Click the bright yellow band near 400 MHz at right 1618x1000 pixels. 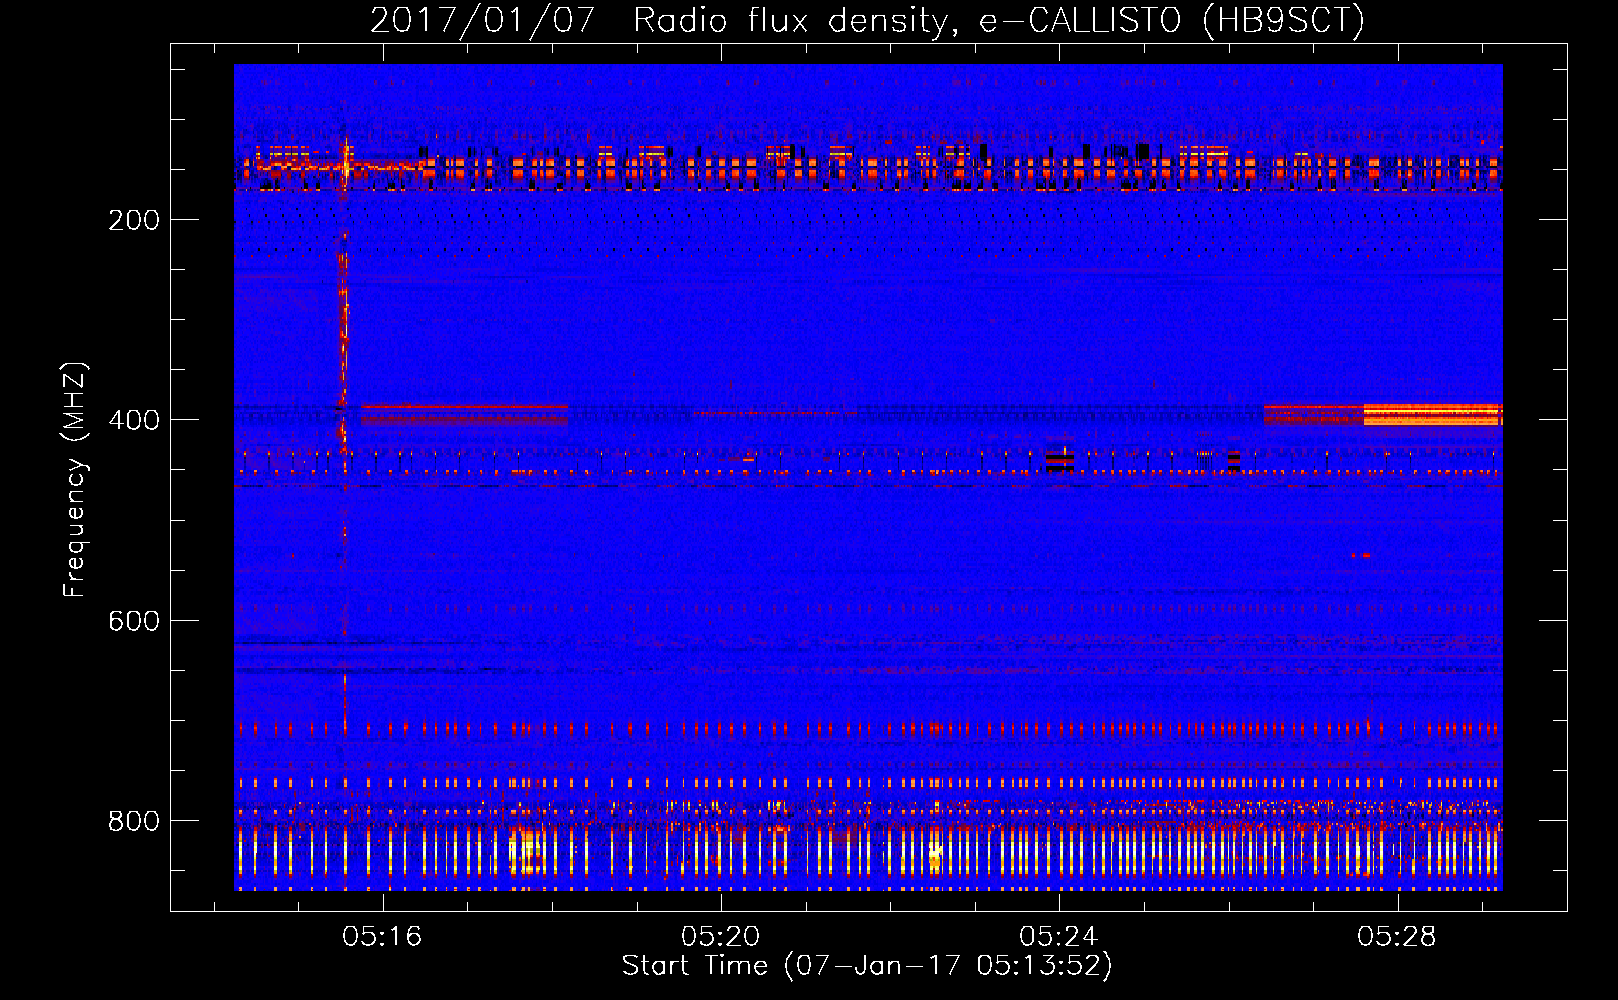1433,414
